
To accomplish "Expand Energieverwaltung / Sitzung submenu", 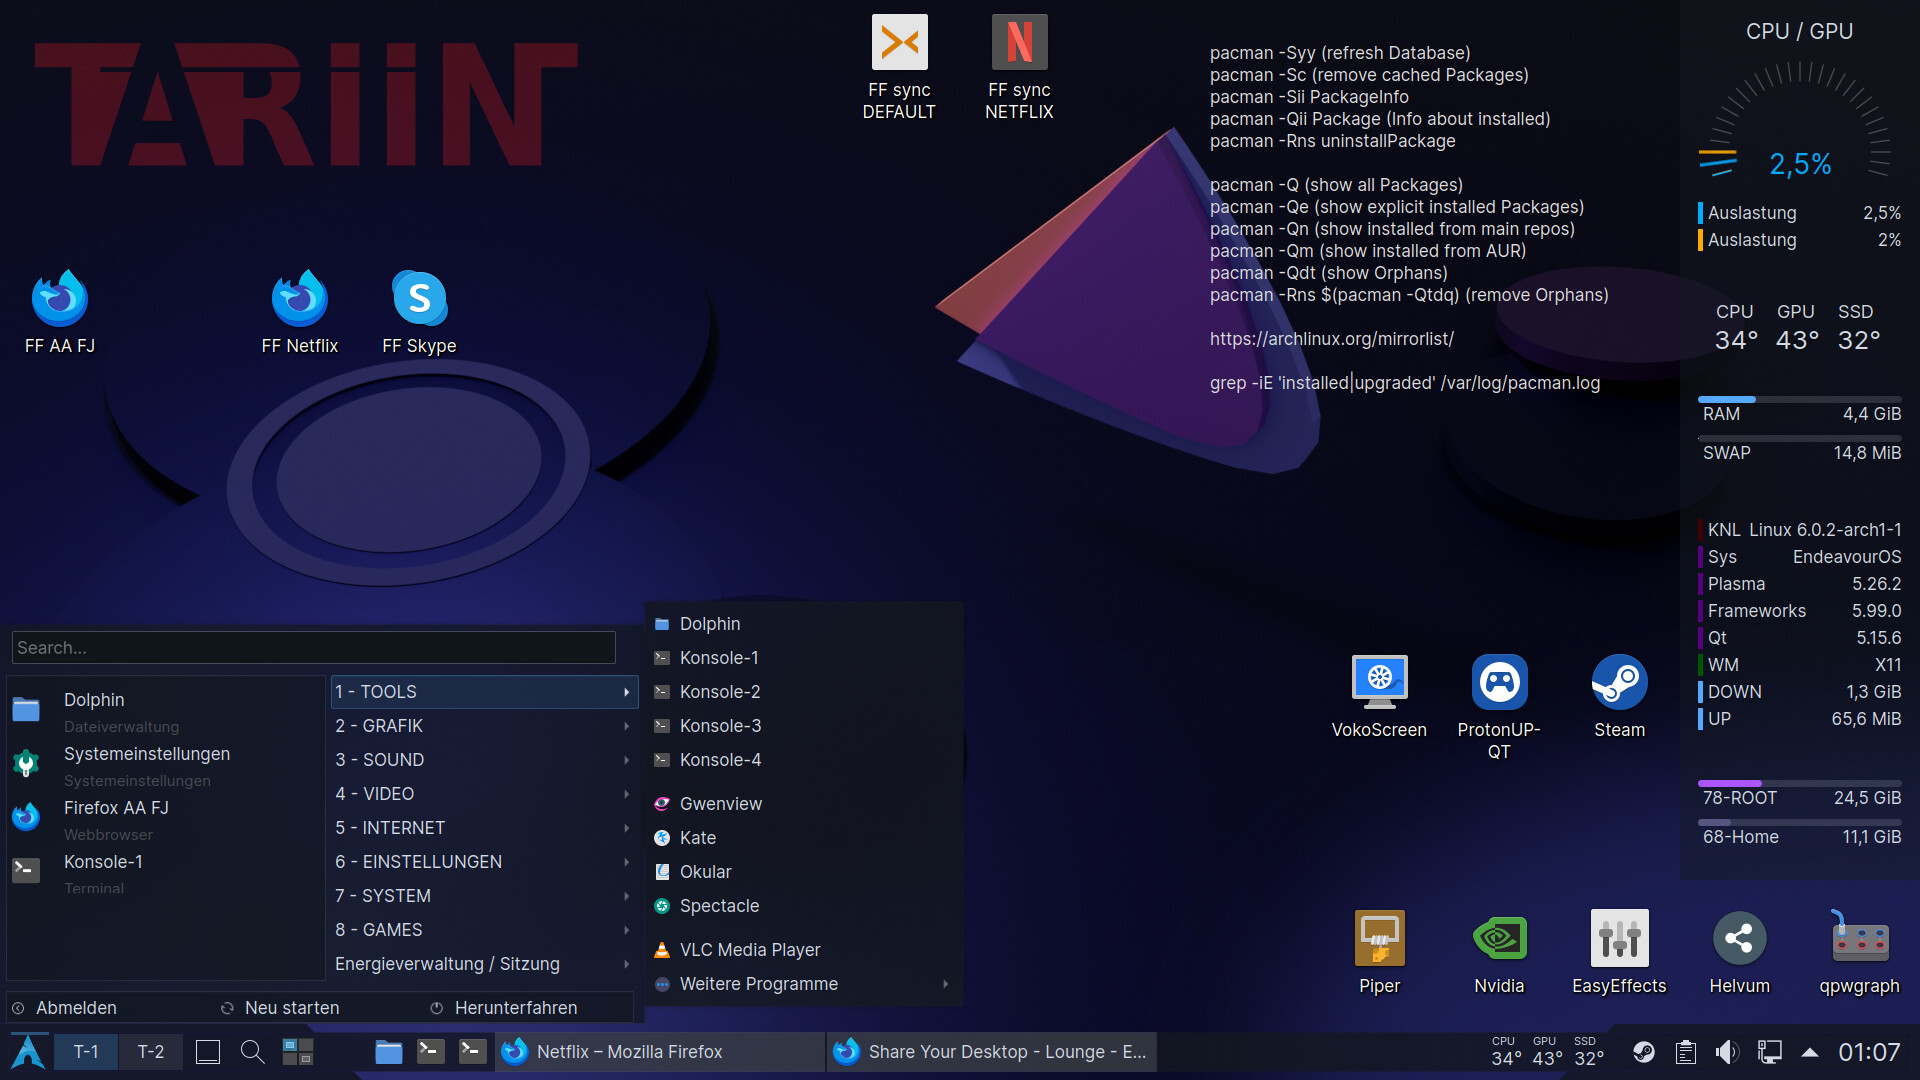I will [485, 964].
